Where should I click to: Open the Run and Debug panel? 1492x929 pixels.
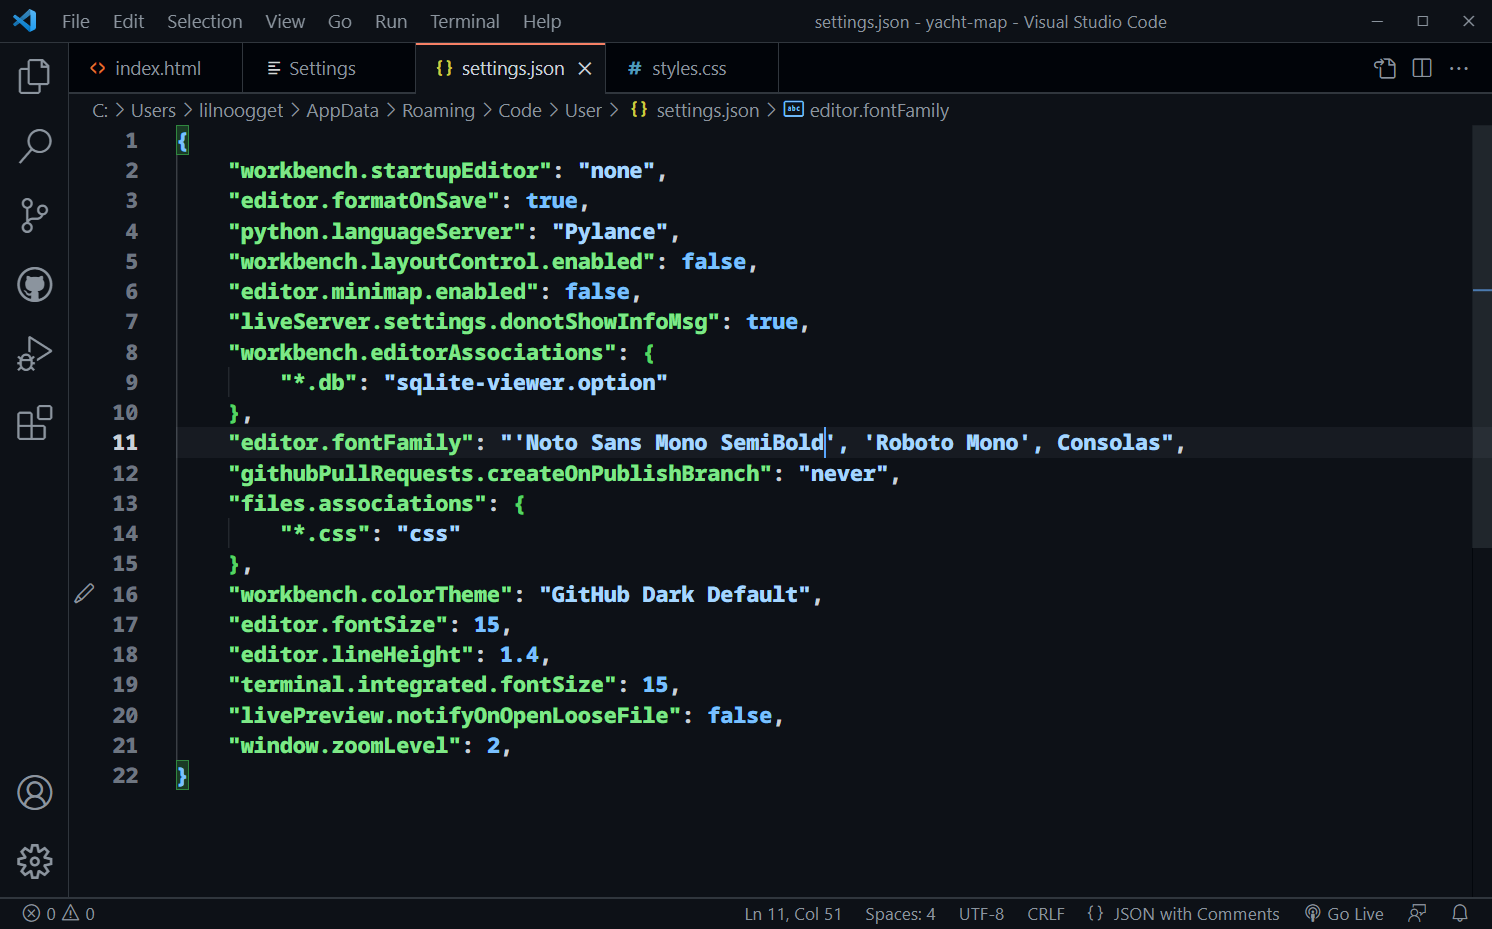tap(35, 354)
